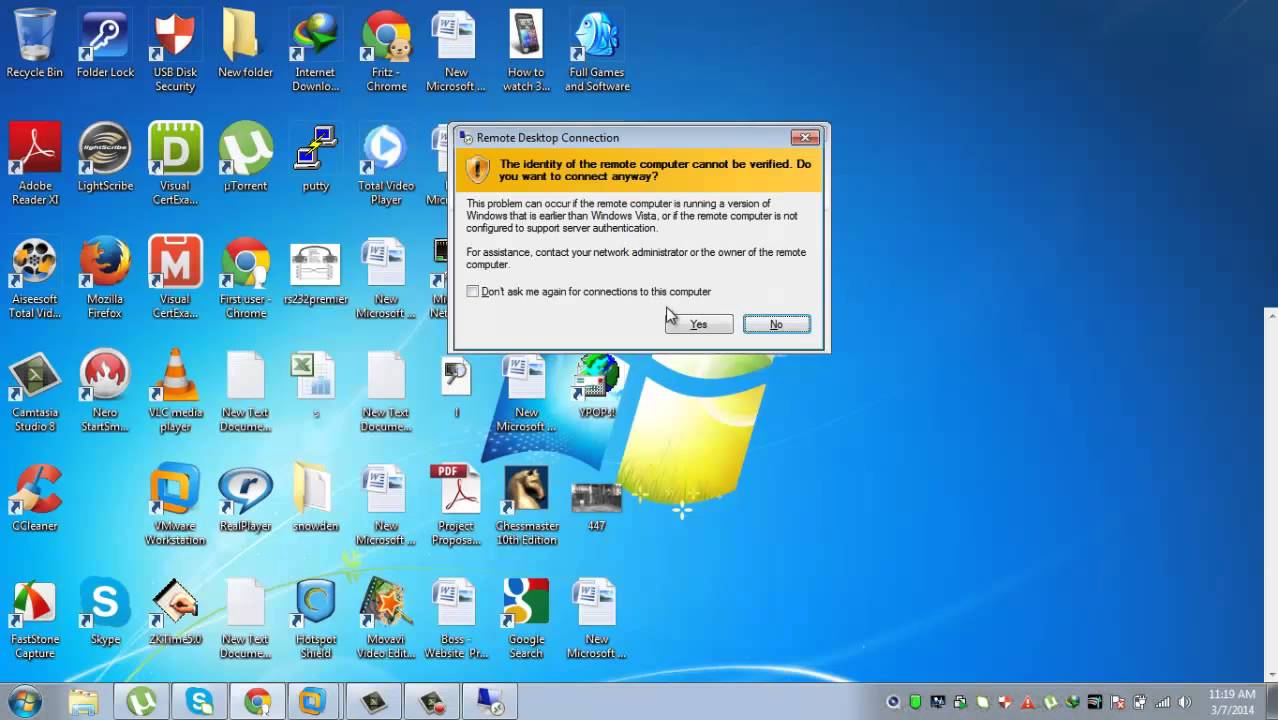
Task: Select the 'How to watch 3...' file
Action: pyautogui.click(x=526, y=51)
